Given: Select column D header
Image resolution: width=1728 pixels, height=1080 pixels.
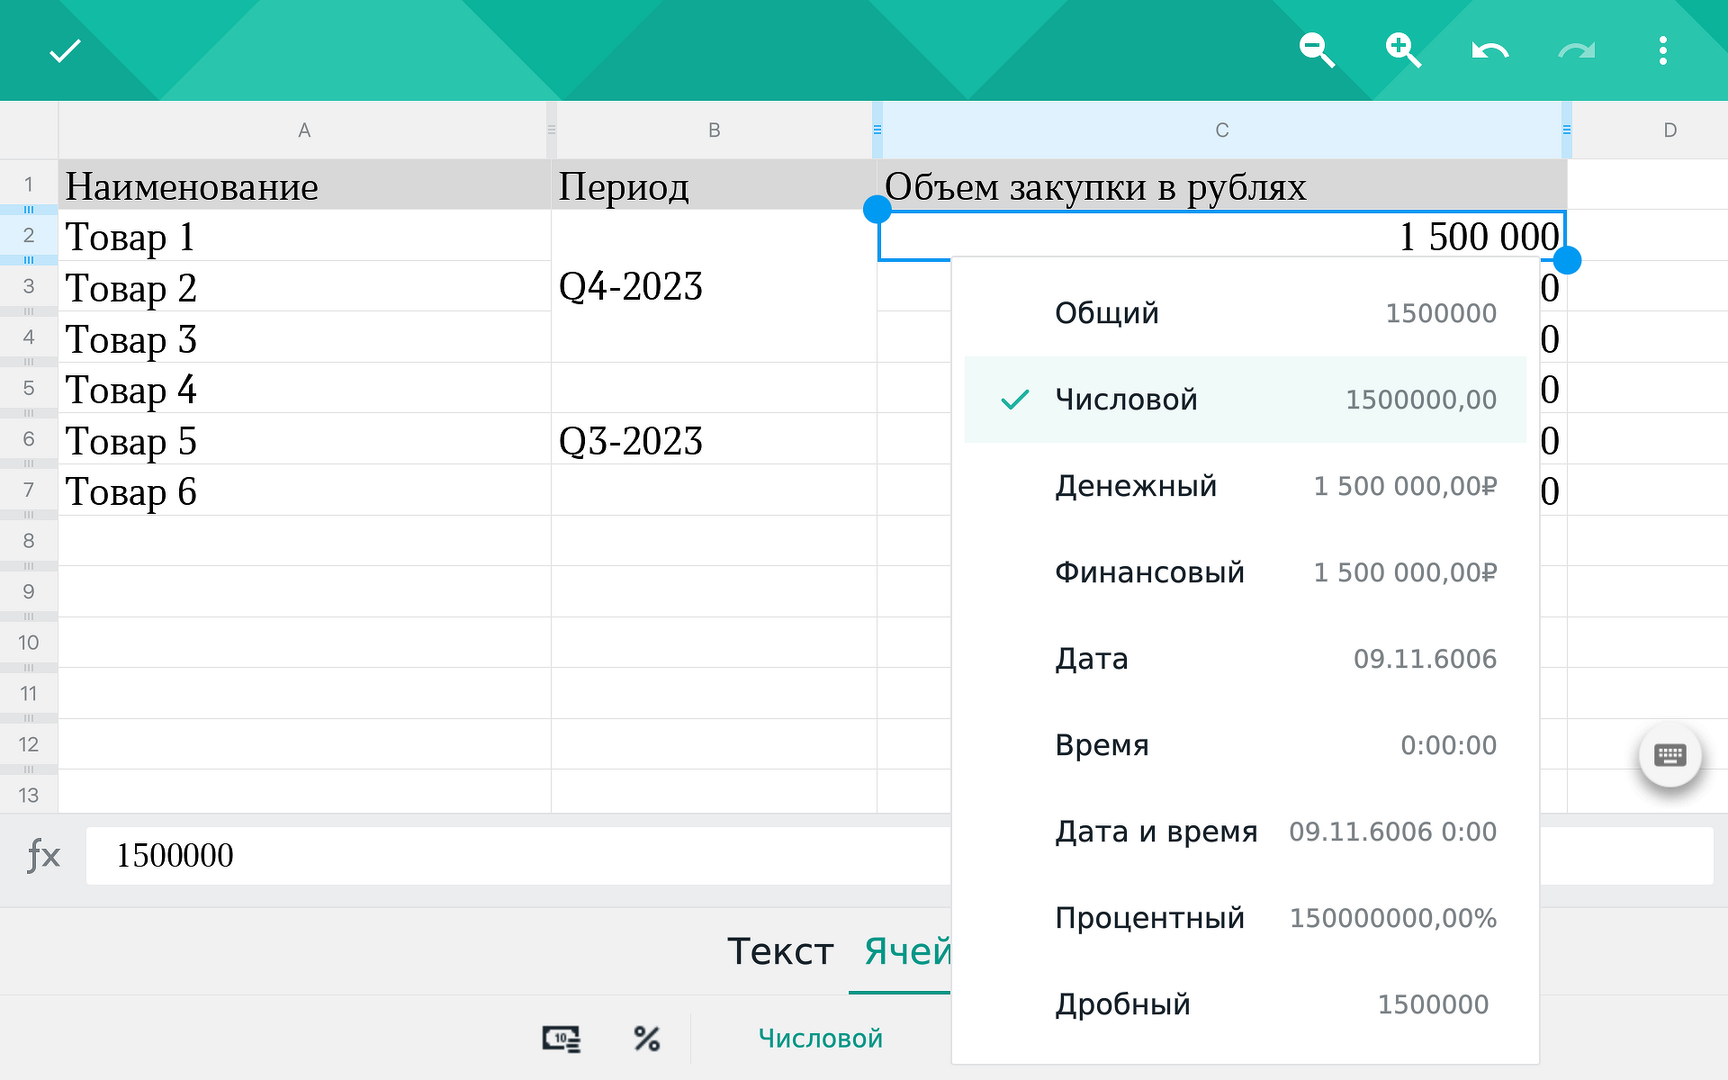Looking at the screenshot, I should [x=1669, y=130].
